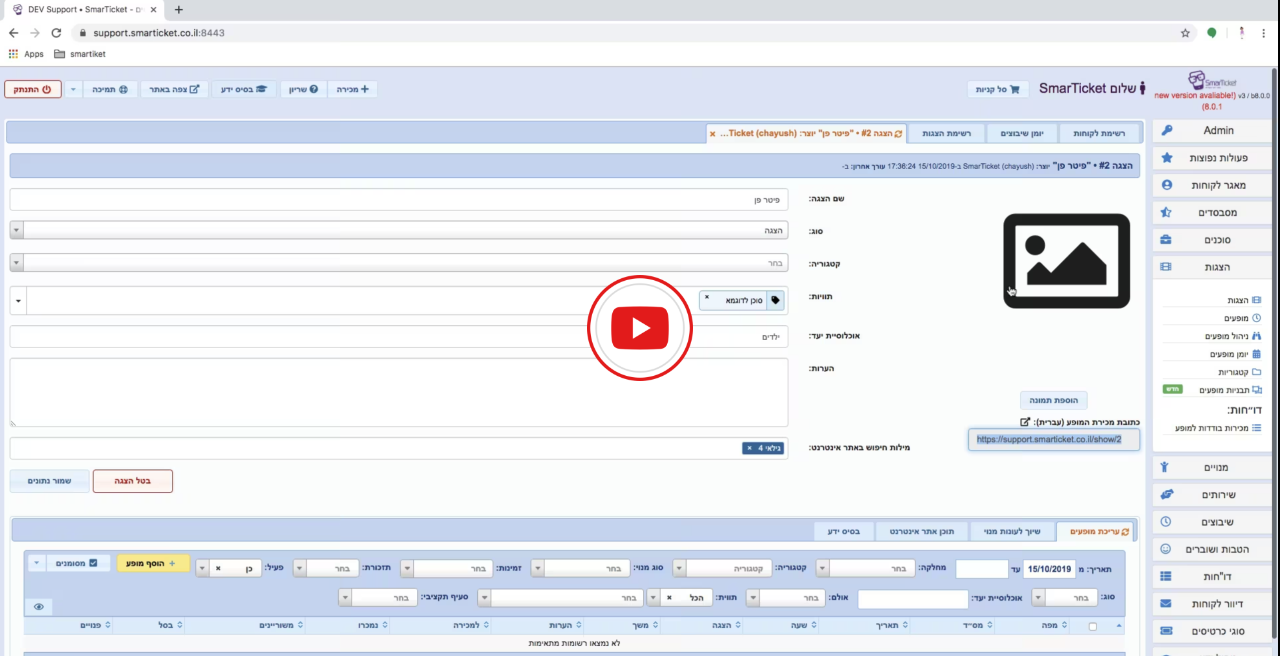1280x656 pixels.
Task: Switch to עריכת מופעים tab
Action: pyautogui.click(x=1095, y=530)
